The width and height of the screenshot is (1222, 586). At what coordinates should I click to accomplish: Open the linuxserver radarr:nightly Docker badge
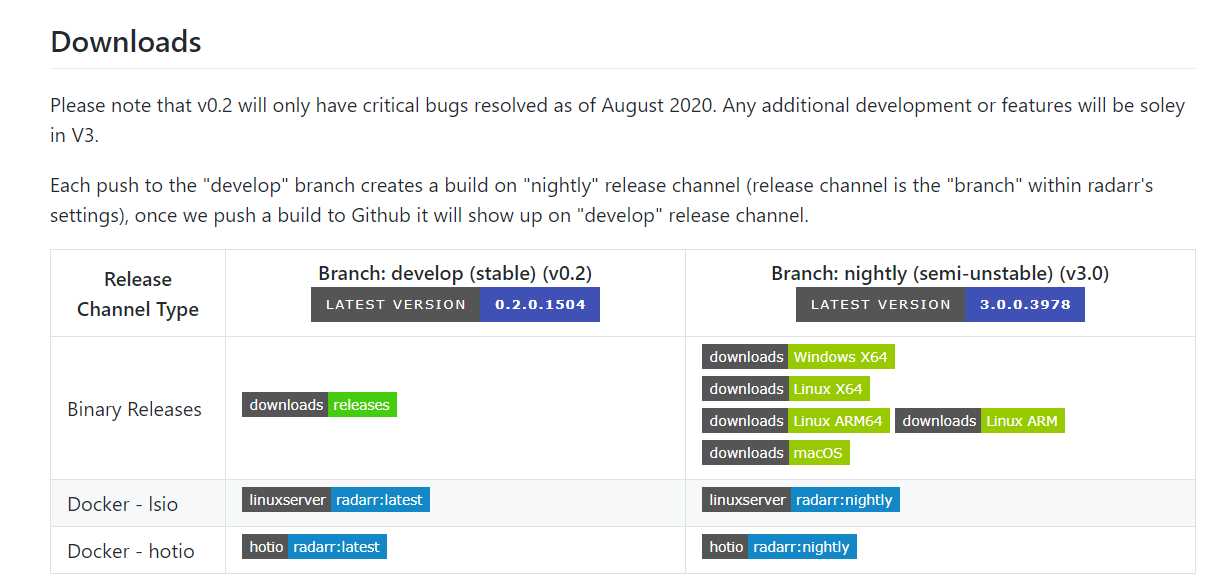[800, 499]
